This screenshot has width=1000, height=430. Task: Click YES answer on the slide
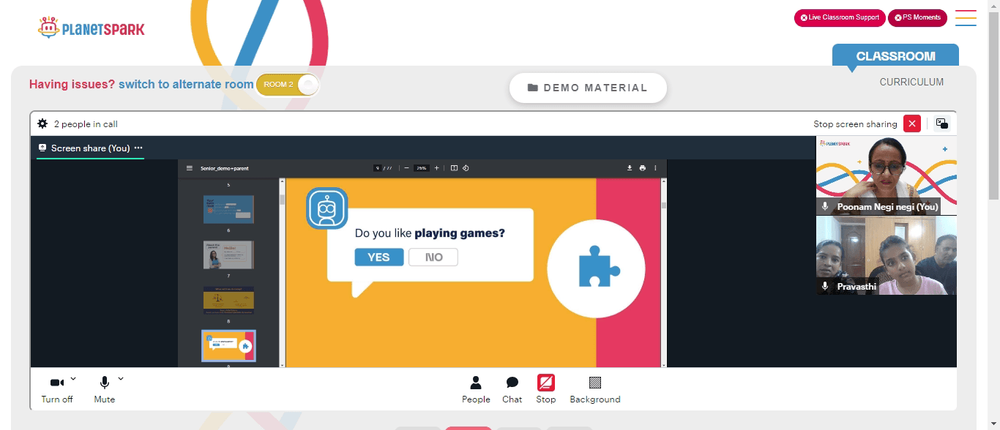379,257
